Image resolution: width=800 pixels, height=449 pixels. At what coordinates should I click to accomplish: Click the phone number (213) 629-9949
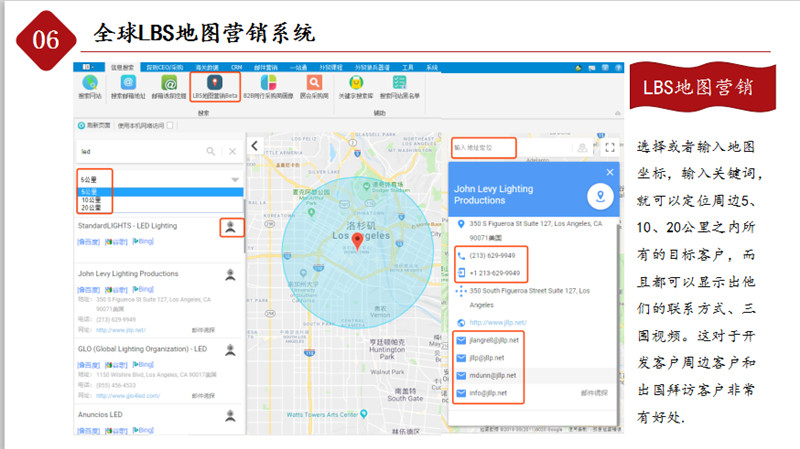pyautogui.click(x=492, y=256)
